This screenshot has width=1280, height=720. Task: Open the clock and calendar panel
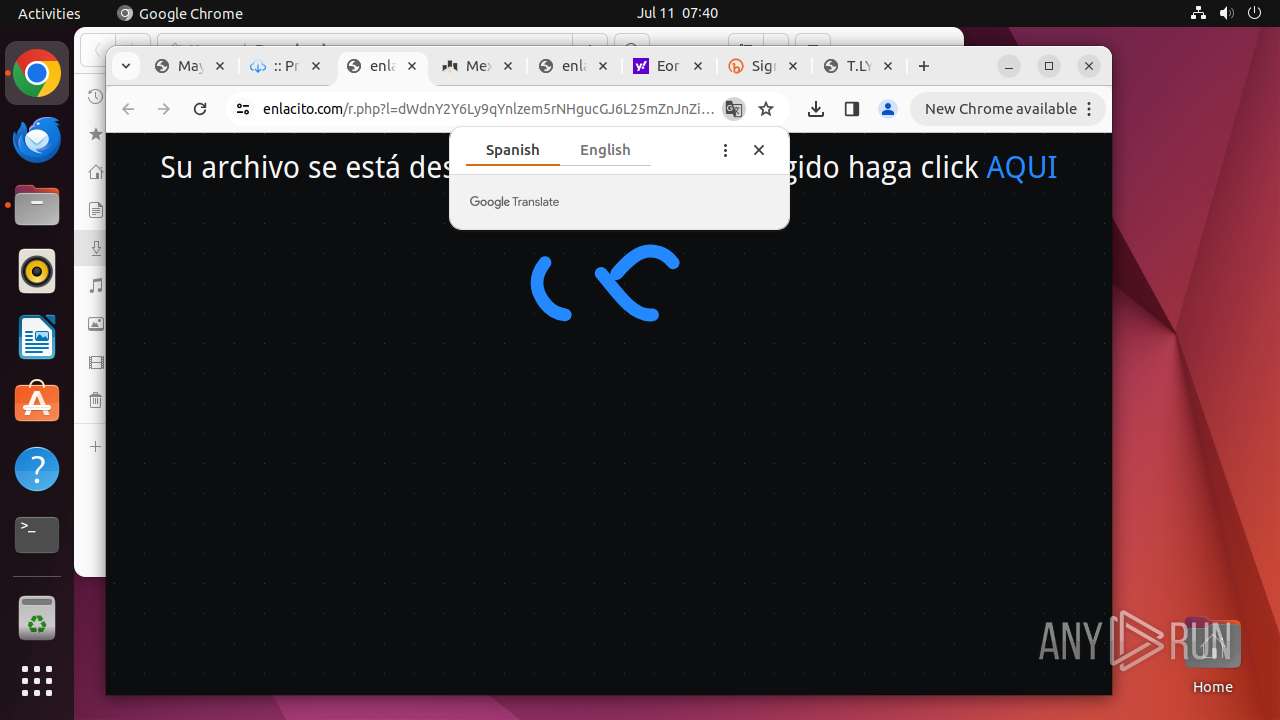677,13
